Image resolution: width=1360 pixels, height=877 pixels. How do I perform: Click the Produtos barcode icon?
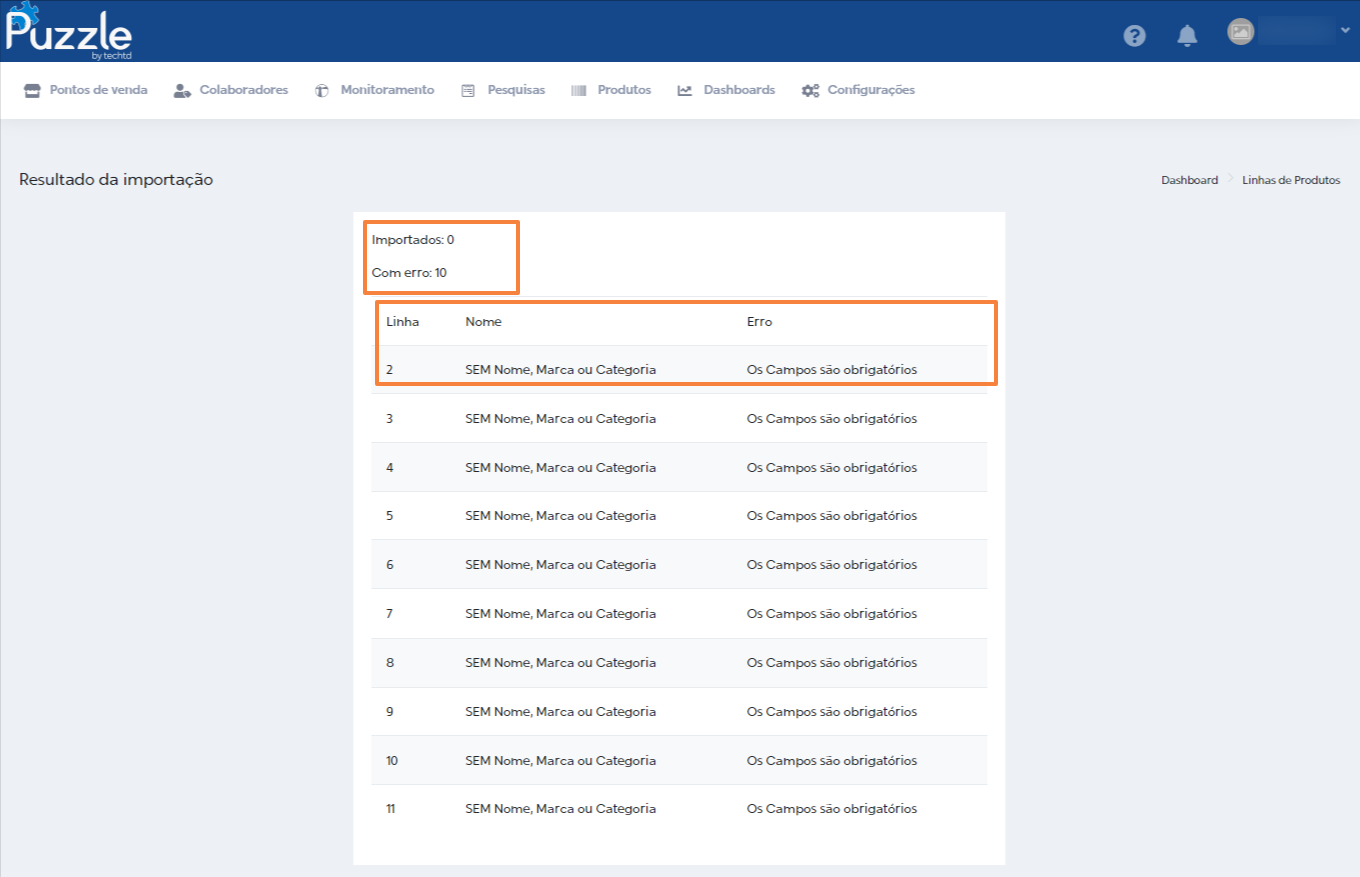coord(579,90)
